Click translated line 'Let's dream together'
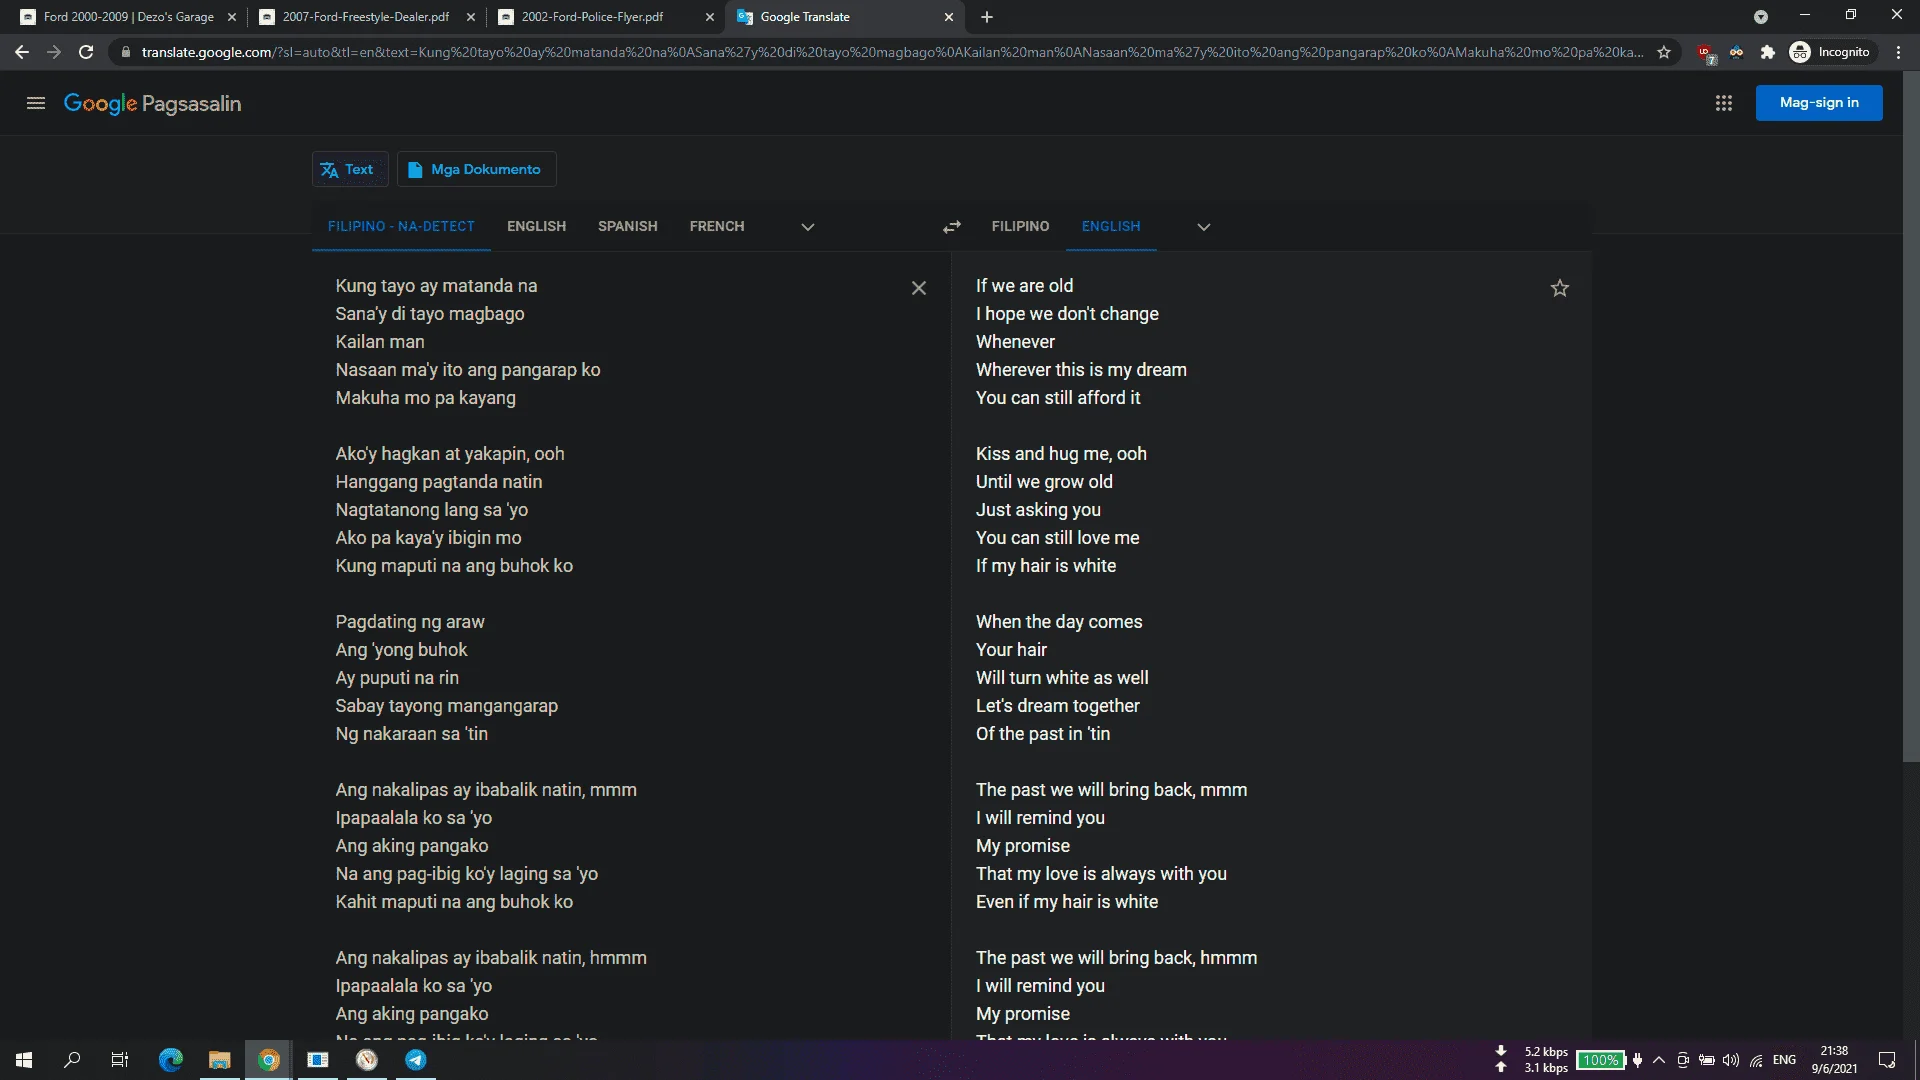Viewport: 1920px width, 1080px height. [1057, 706]
